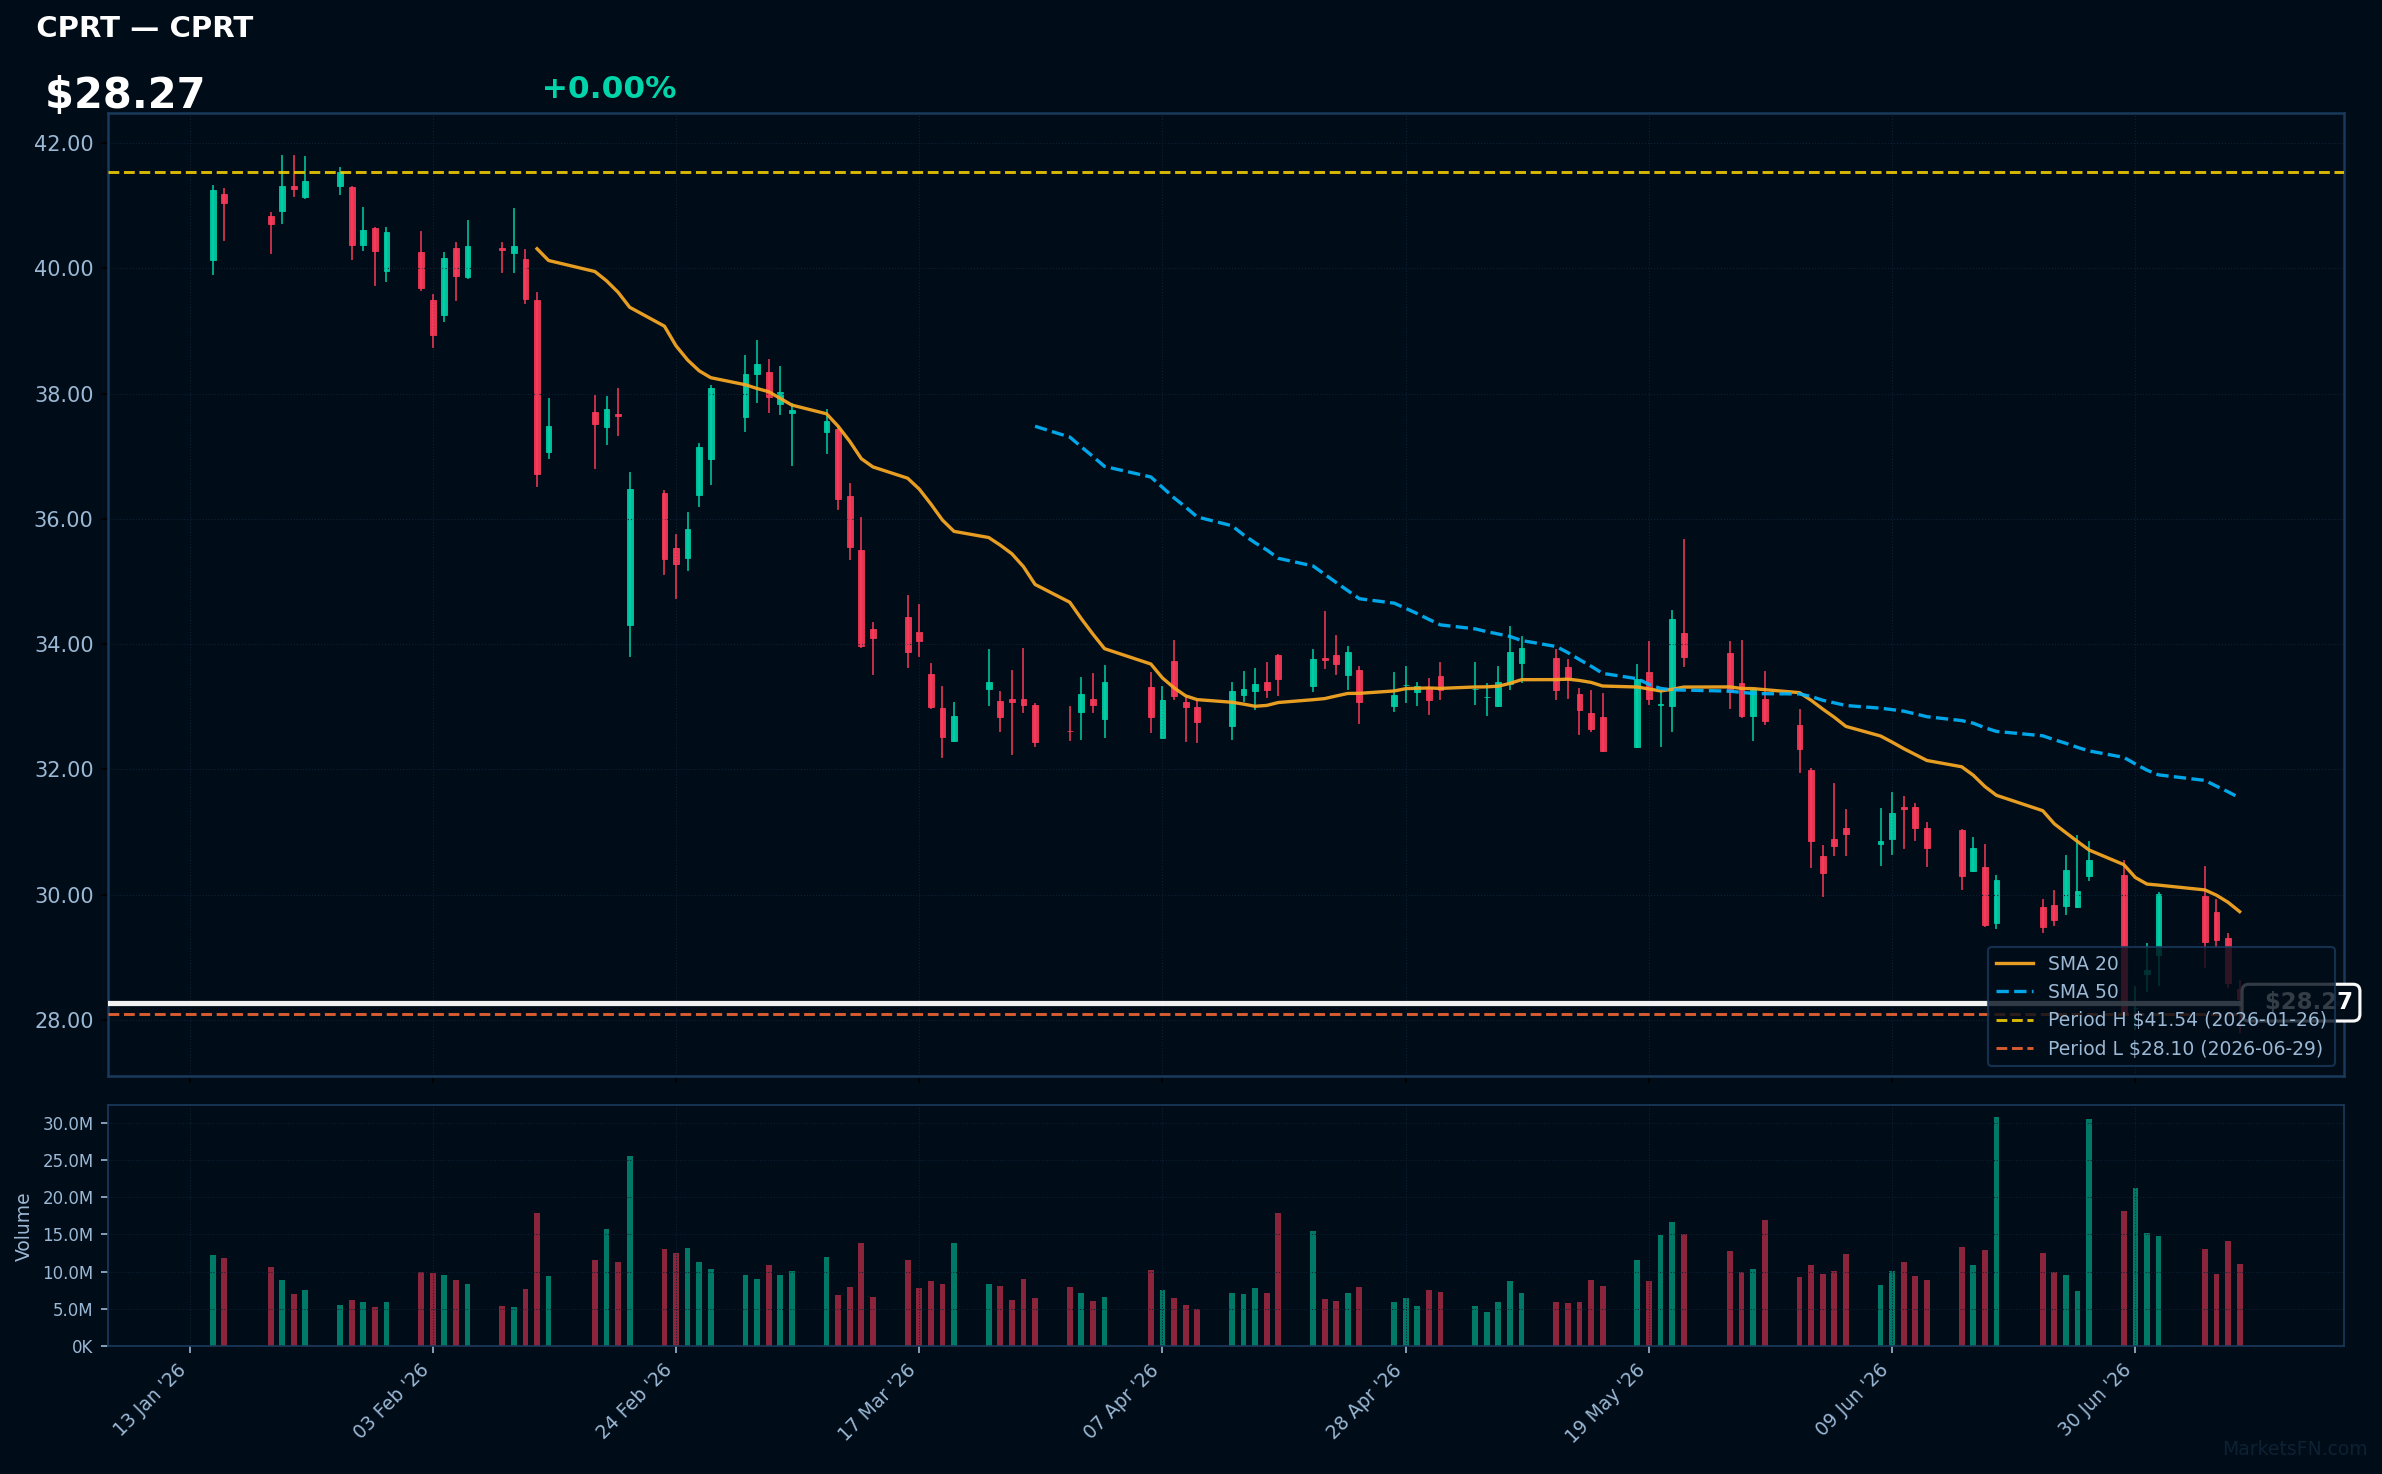Click the SMA 50 legend entry
Image resolution: width=2382 pixels, height=1474 pixels.
click(x=2056, y=991)
